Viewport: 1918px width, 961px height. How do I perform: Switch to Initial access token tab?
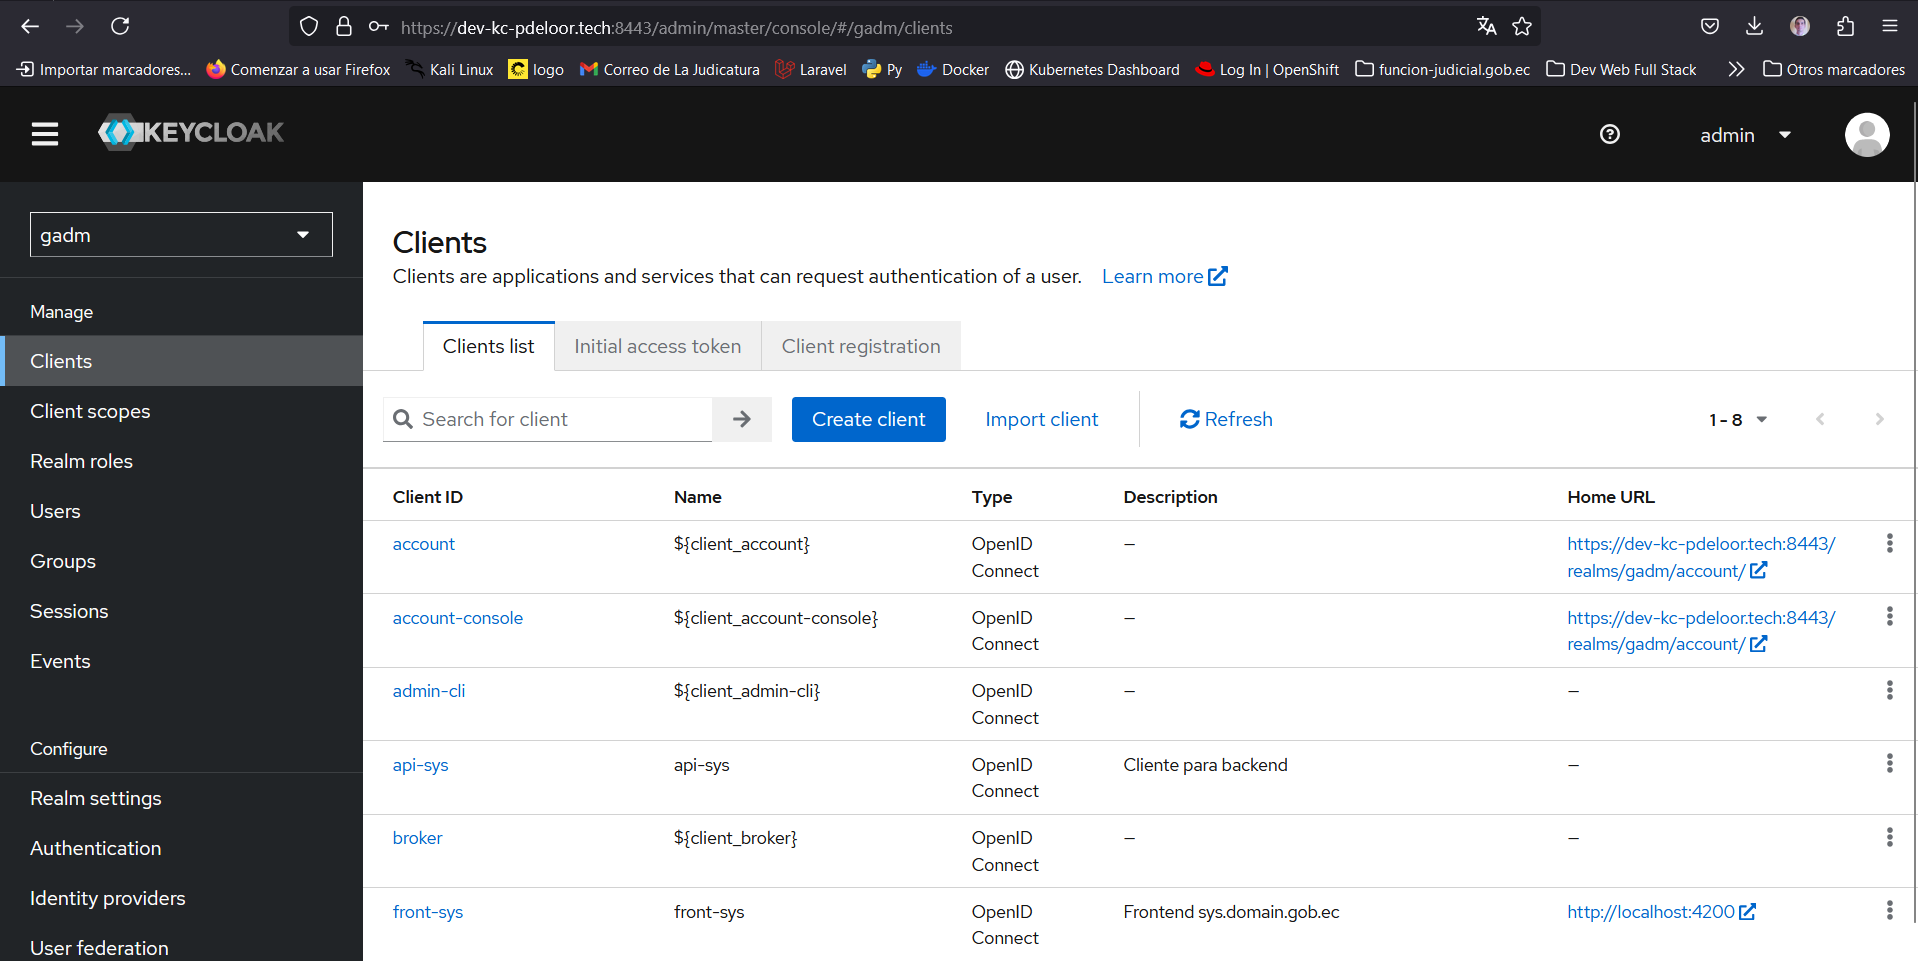(x=657, y=346)
